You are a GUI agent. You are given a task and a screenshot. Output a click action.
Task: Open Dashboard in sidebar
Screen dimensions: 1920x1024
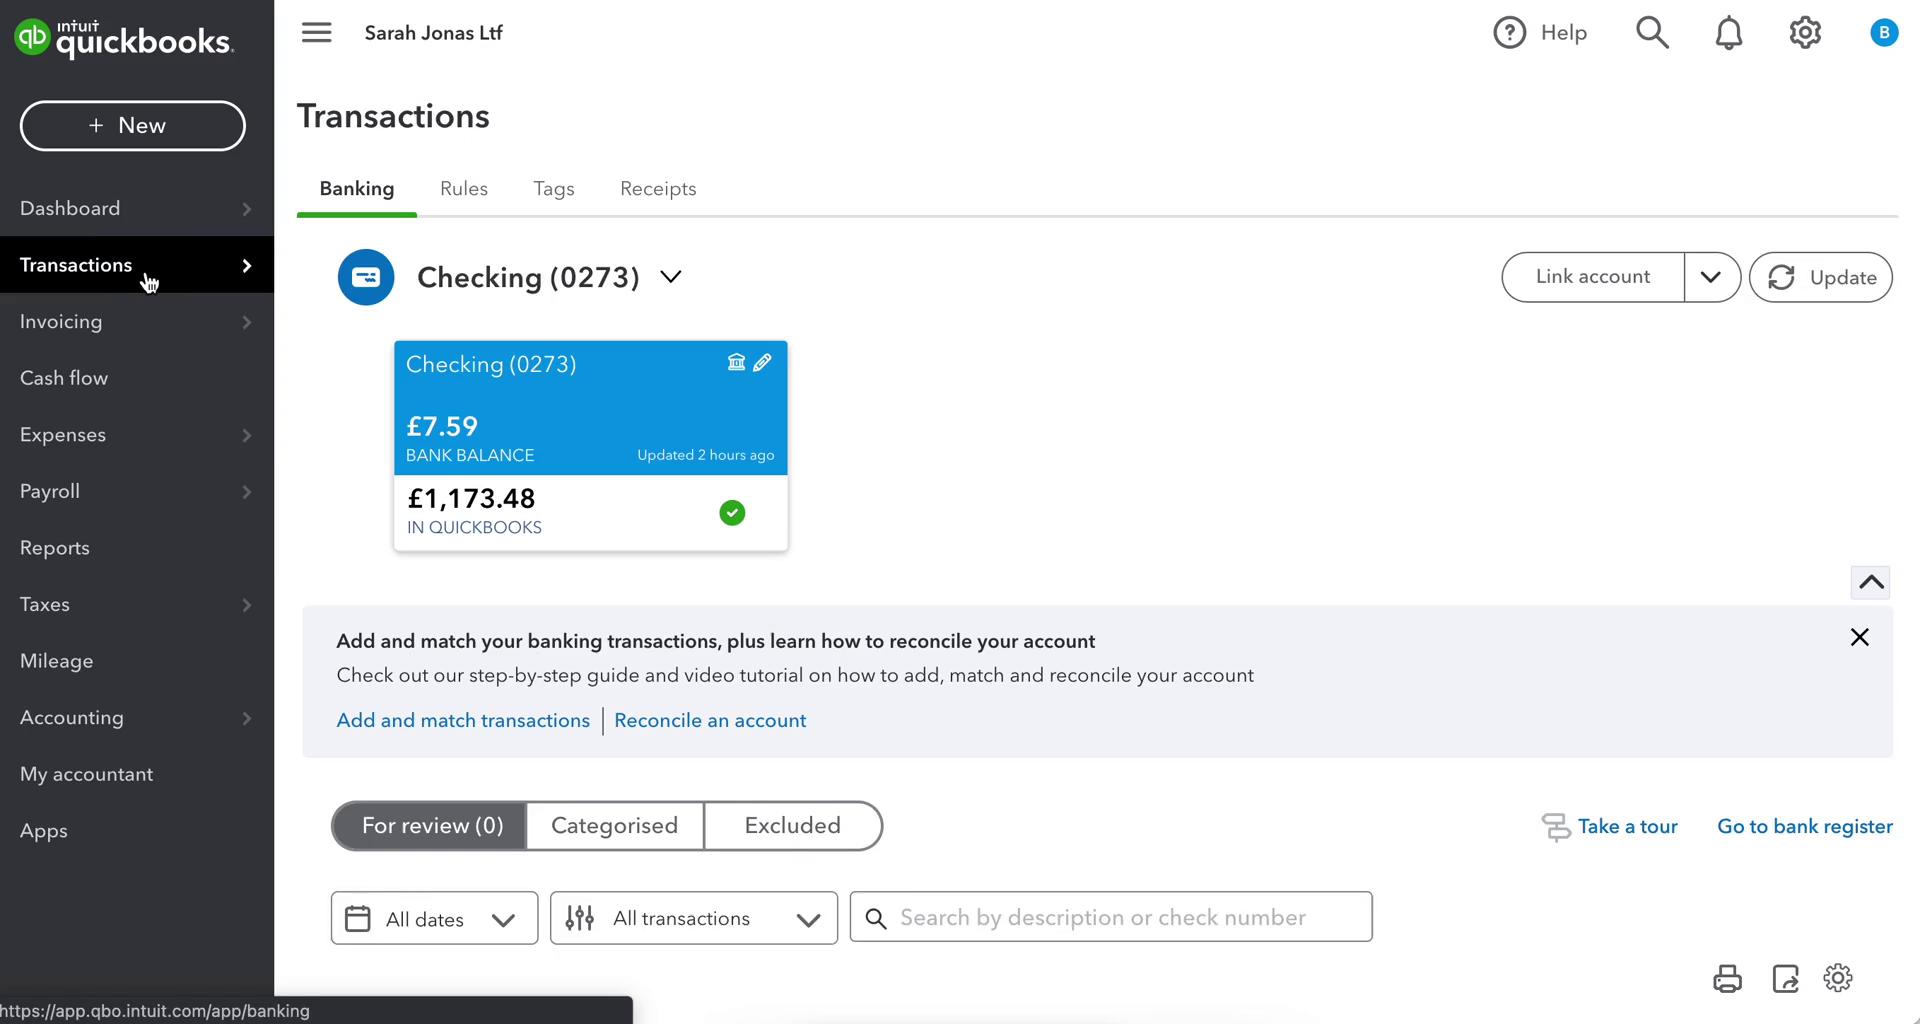coord(70,209)
